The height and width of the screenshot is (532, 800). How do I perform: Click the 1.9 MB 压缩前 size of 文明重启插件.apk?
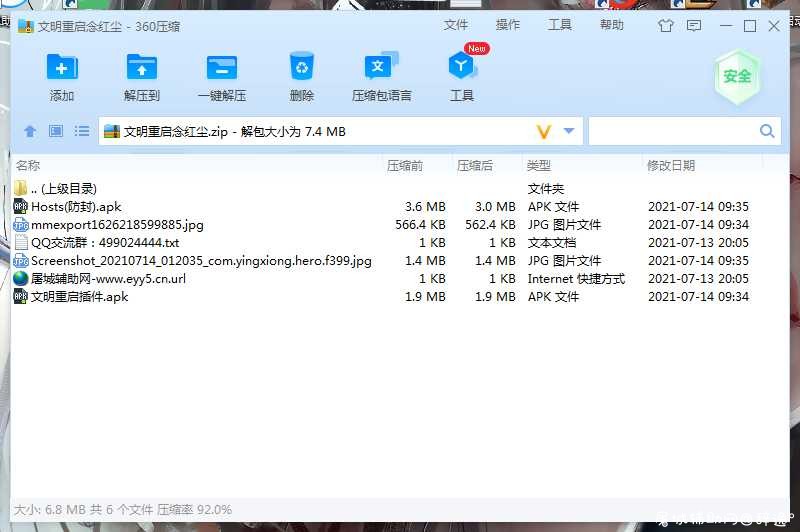point(425,297)
